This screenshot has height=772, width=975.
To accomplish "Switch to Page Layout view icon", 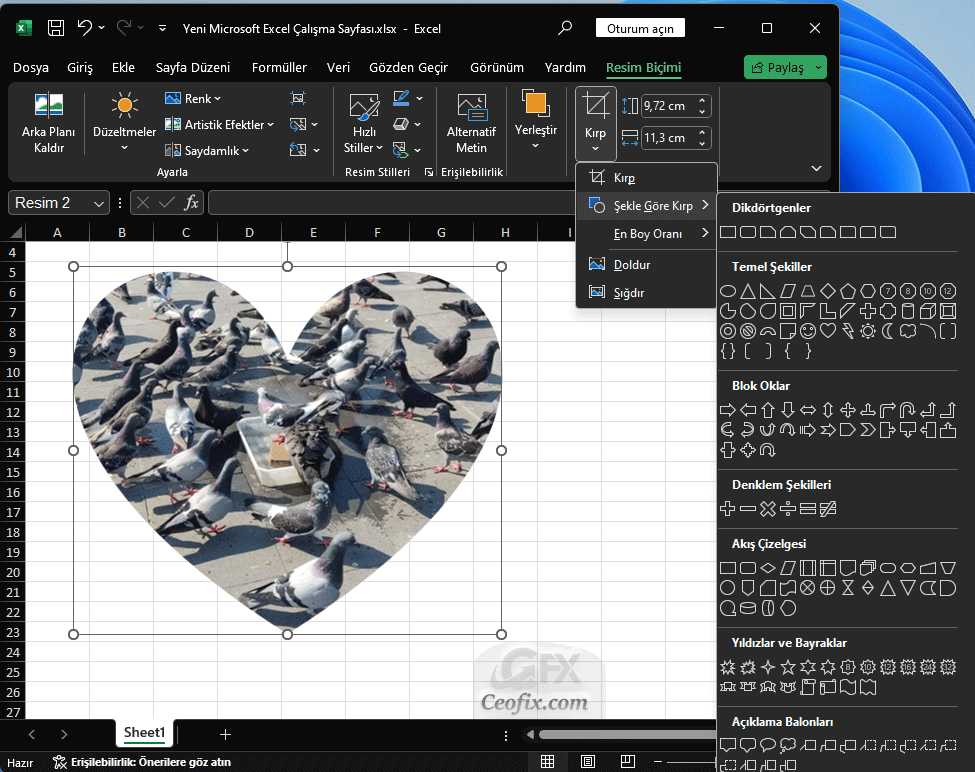I will (588, 761).
